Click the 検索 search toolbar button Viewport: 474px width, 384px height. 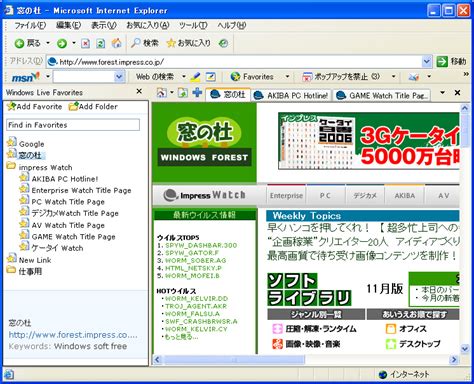(145, 43)
